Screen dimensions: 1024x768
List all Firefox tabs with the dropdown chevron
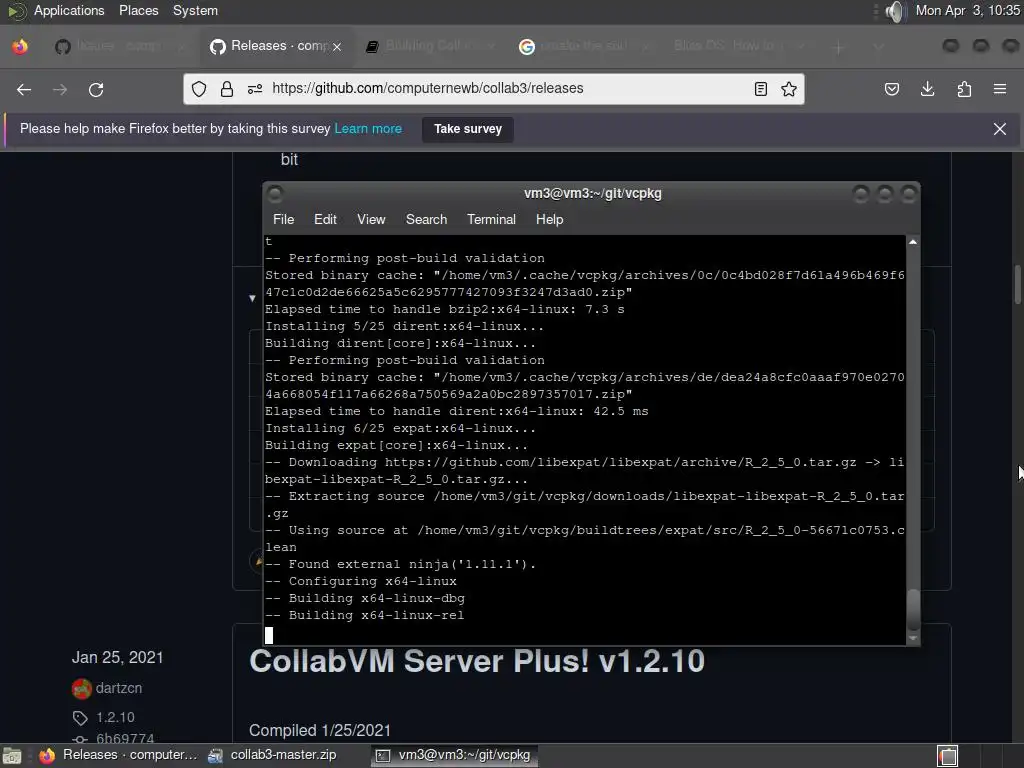(878, 47)
